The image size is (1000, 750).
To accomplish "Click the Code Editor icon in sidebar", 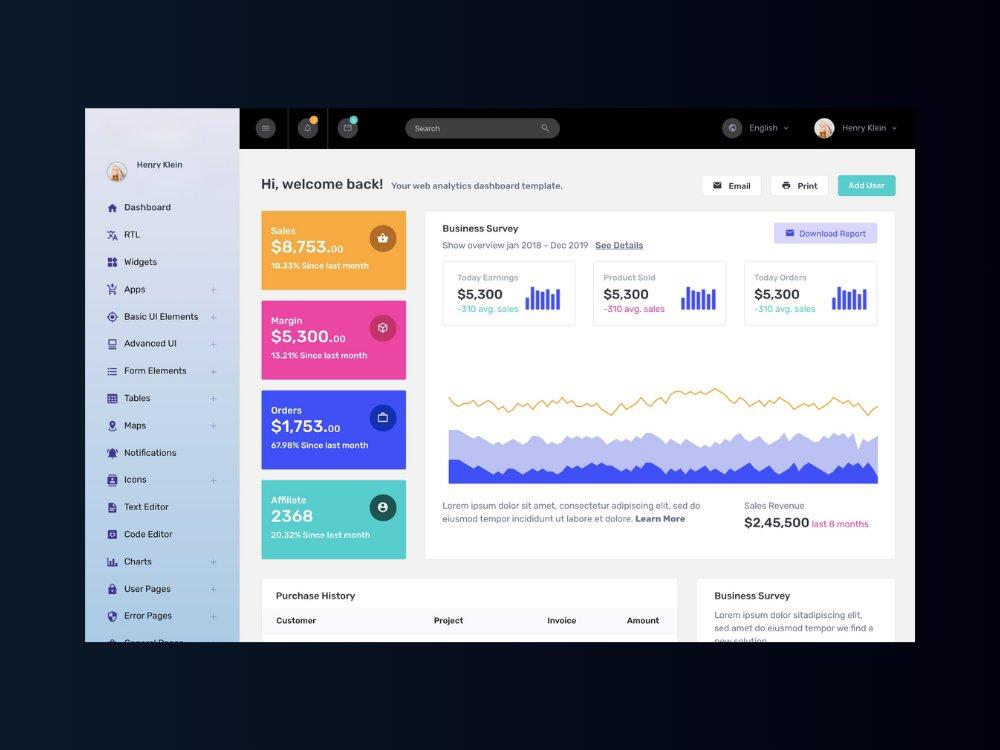I will [112, 534].
